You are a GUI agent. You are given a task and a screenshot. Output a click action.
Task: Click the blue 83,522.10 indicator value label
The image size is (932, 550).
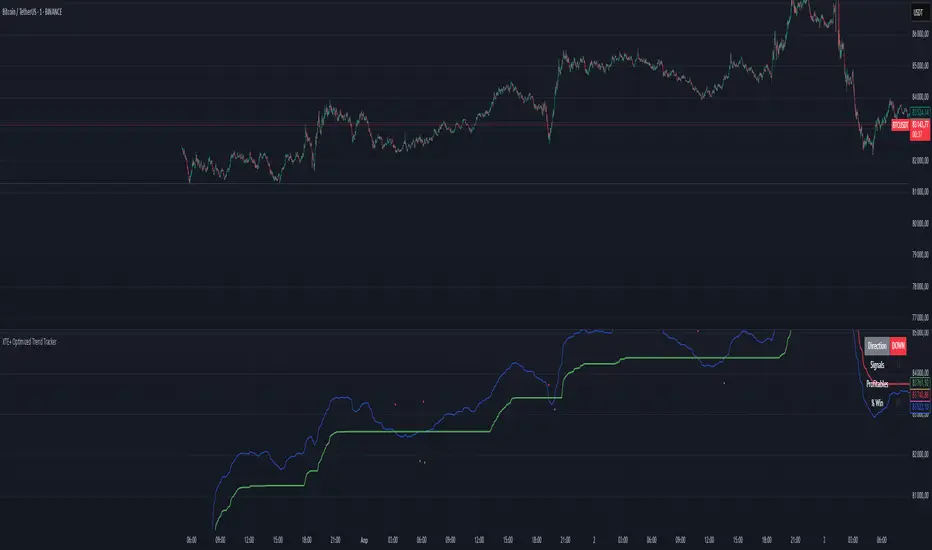pos(921,407)
